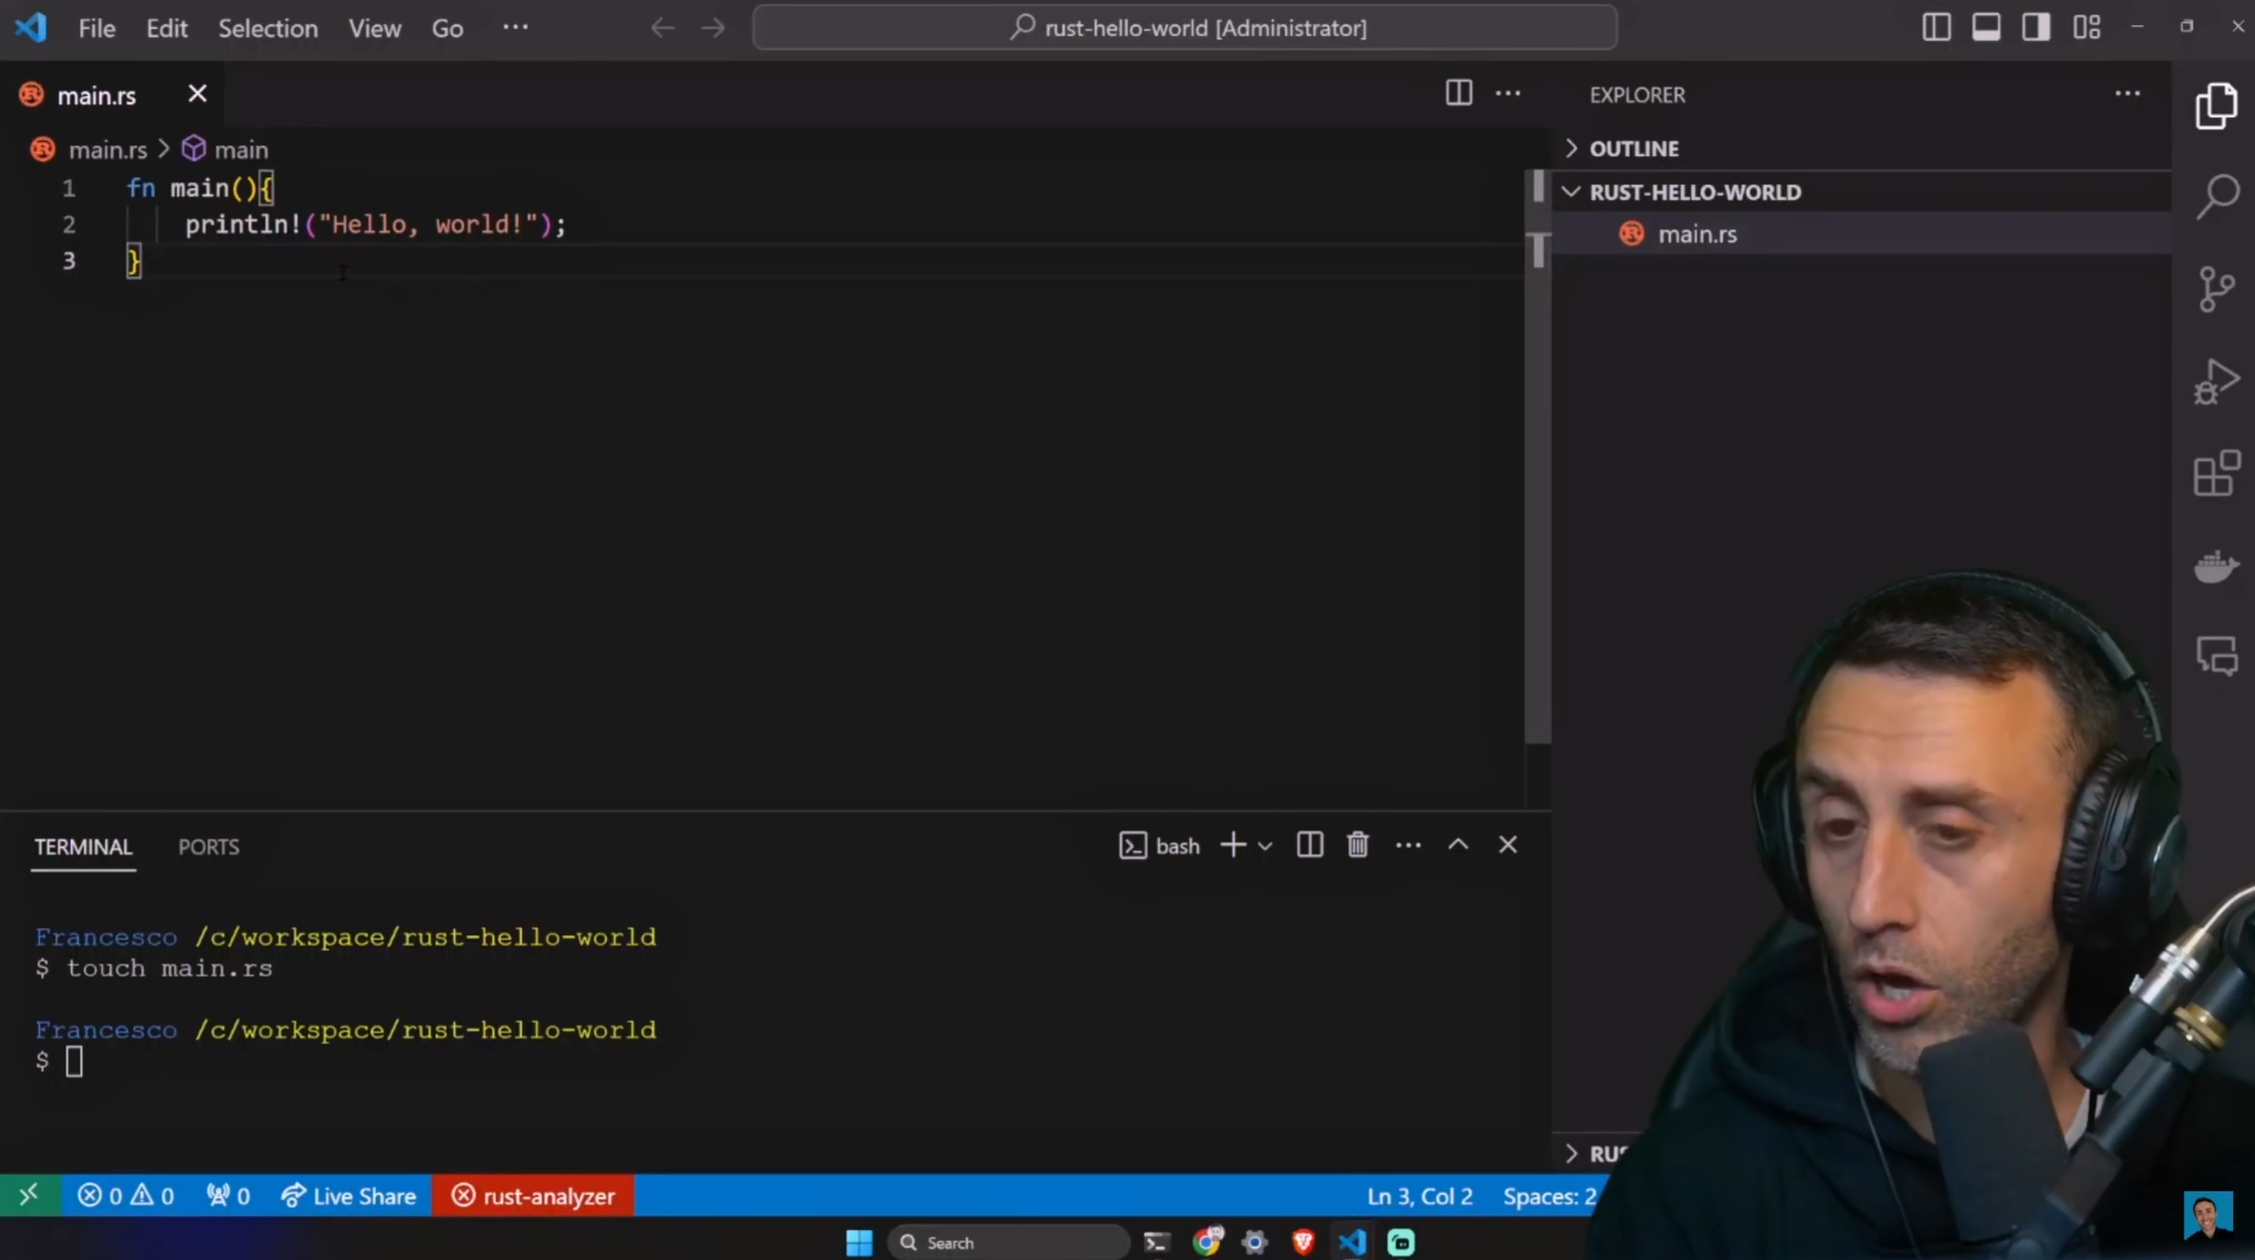Open the File menu
The height and width of the screenshot is (1260, 2255).
96,27
